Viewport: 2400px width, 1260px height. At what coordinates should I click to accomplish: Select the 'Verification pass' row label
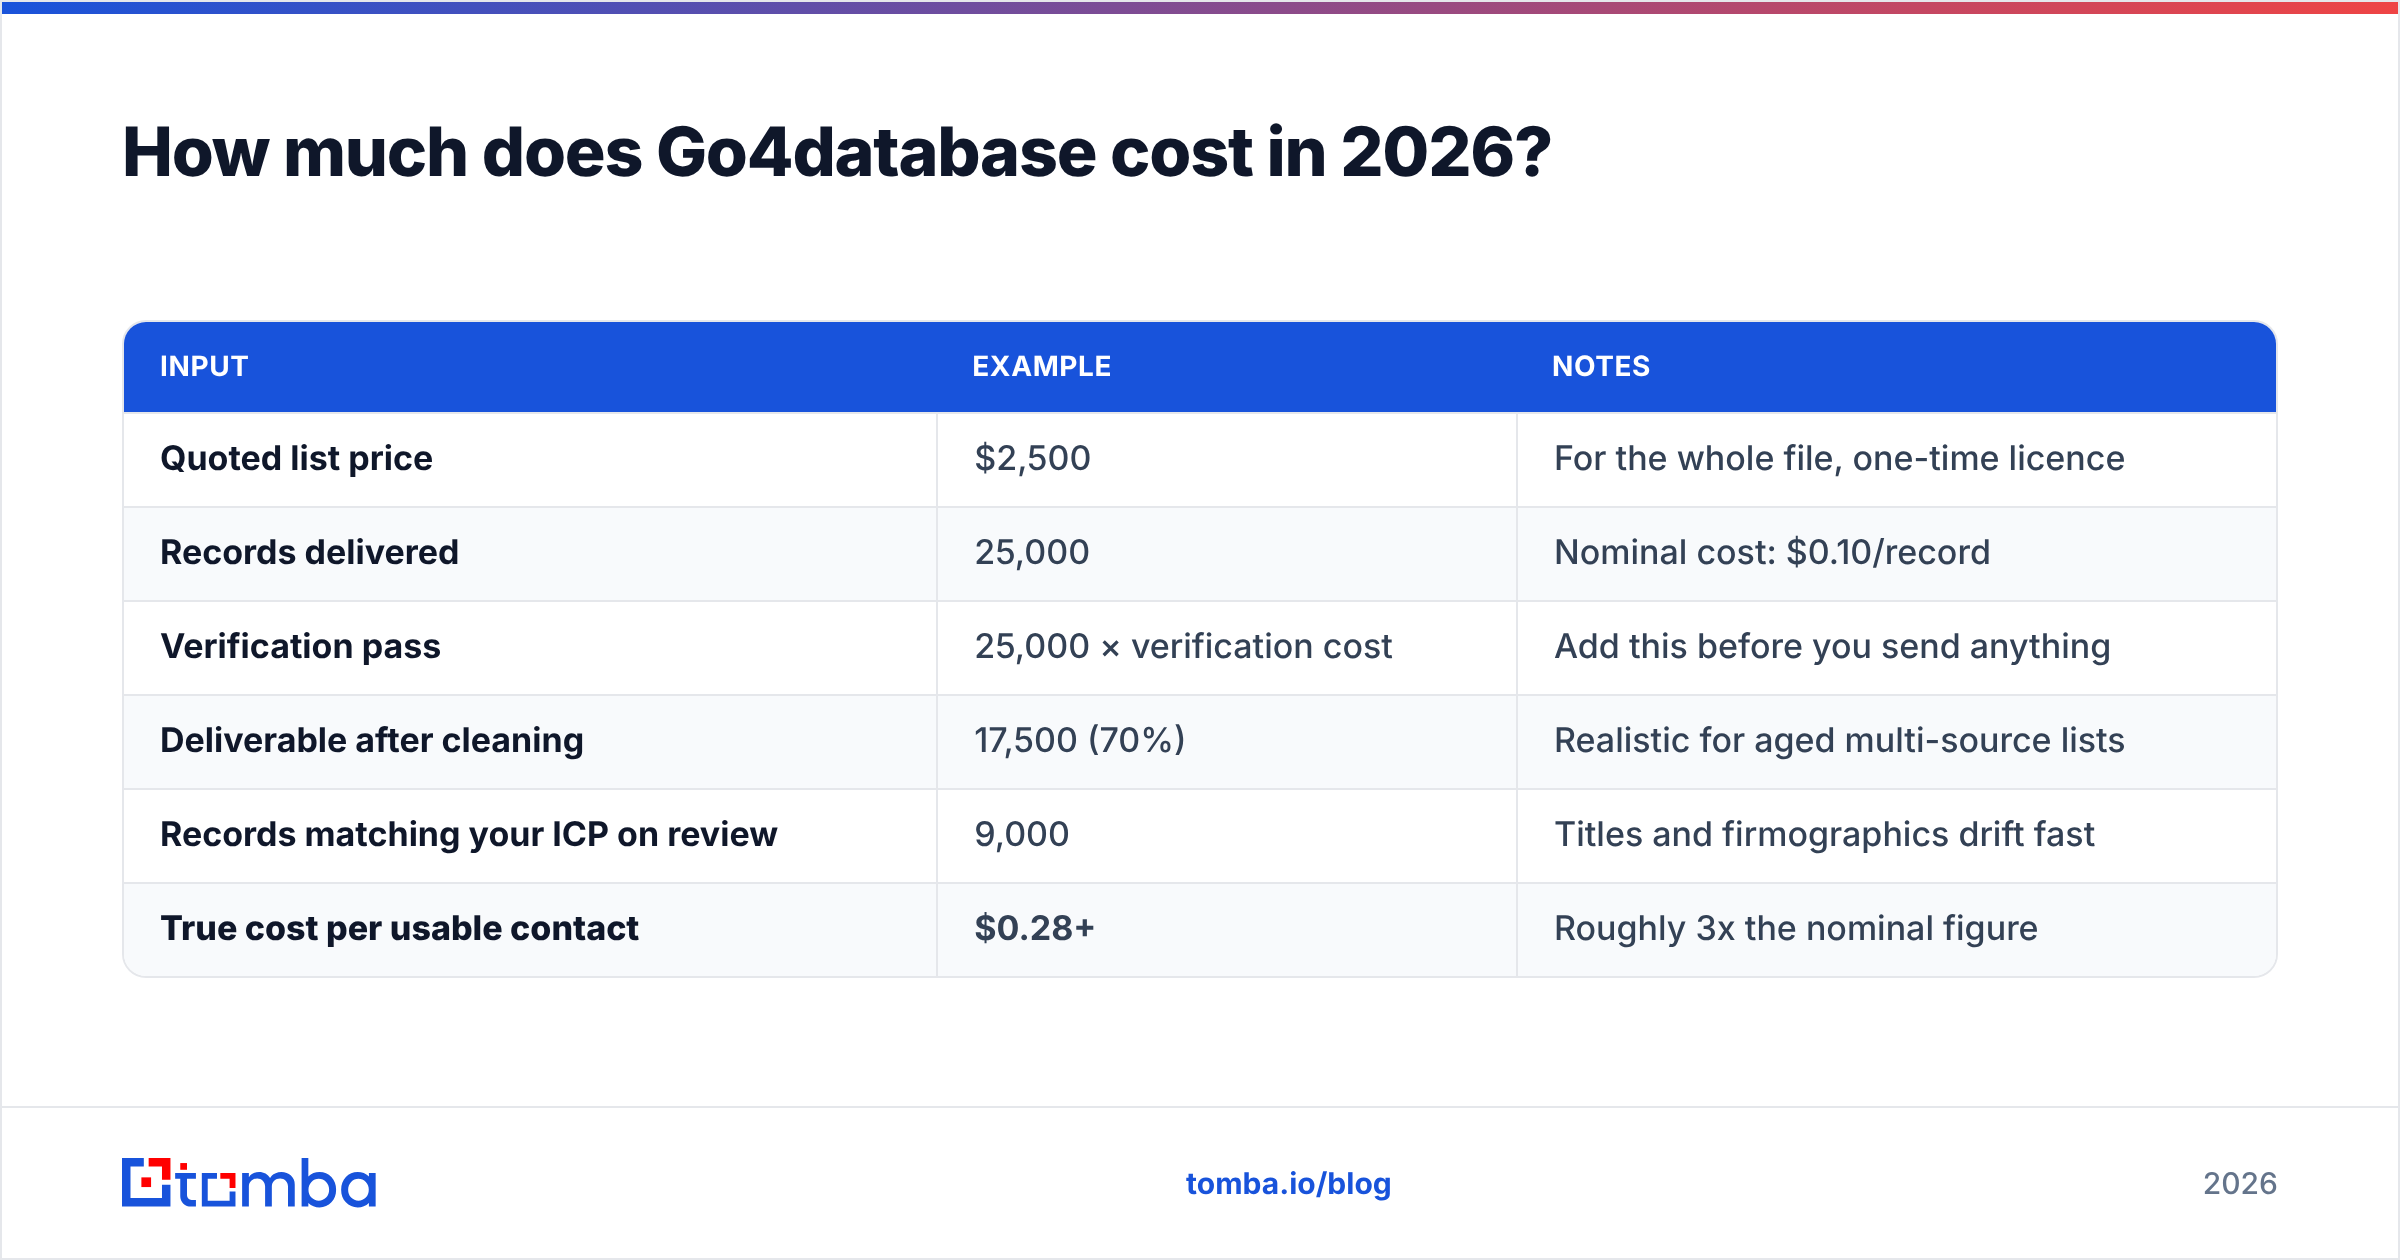pyautogui.click(x=300, y=646)
